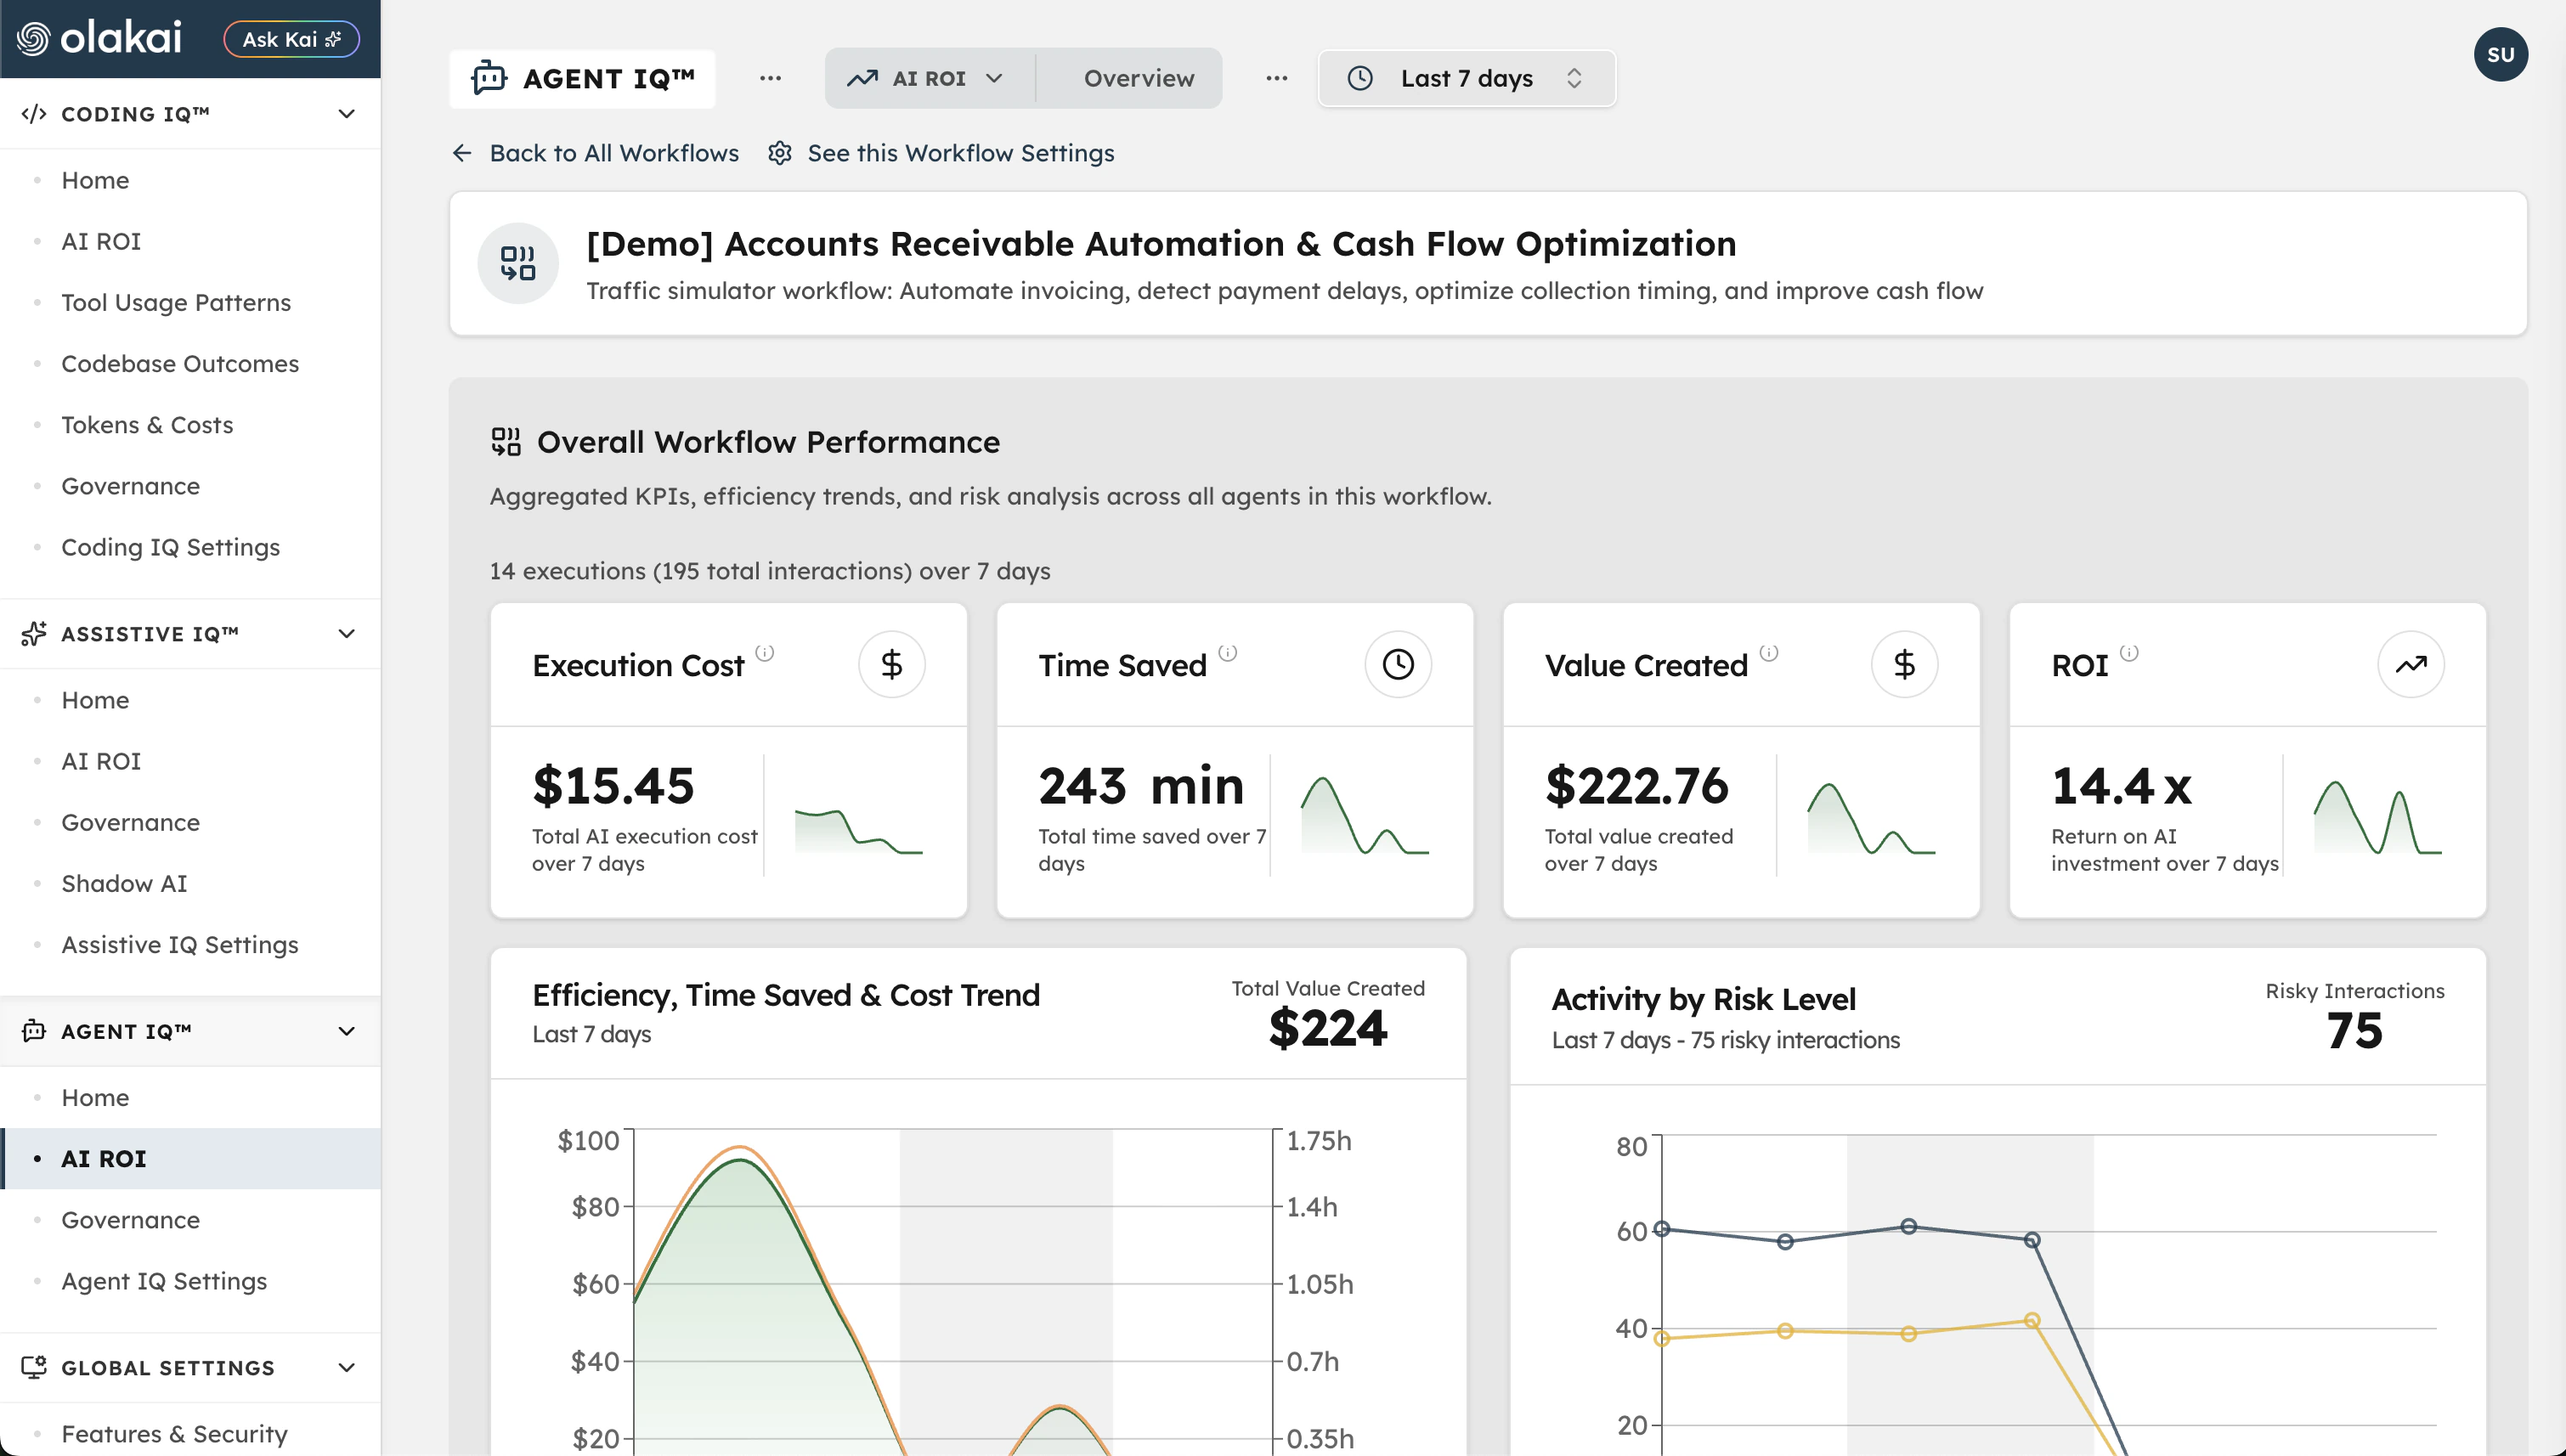Open Governance under Coding IQ
Image resolution: width=2566 pixels, height=1456 pixels.
[131, 486]
